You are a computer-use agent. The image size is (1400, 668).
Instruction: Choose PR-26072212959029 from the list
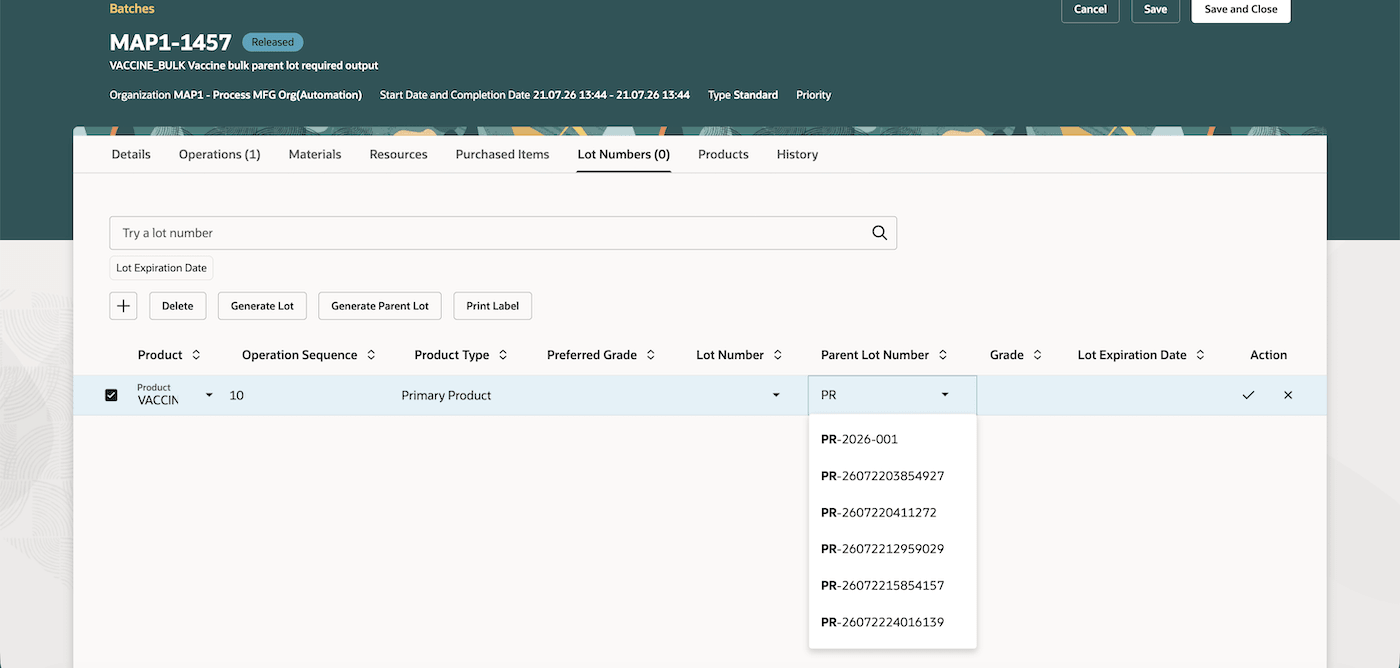tap(892, 549)
